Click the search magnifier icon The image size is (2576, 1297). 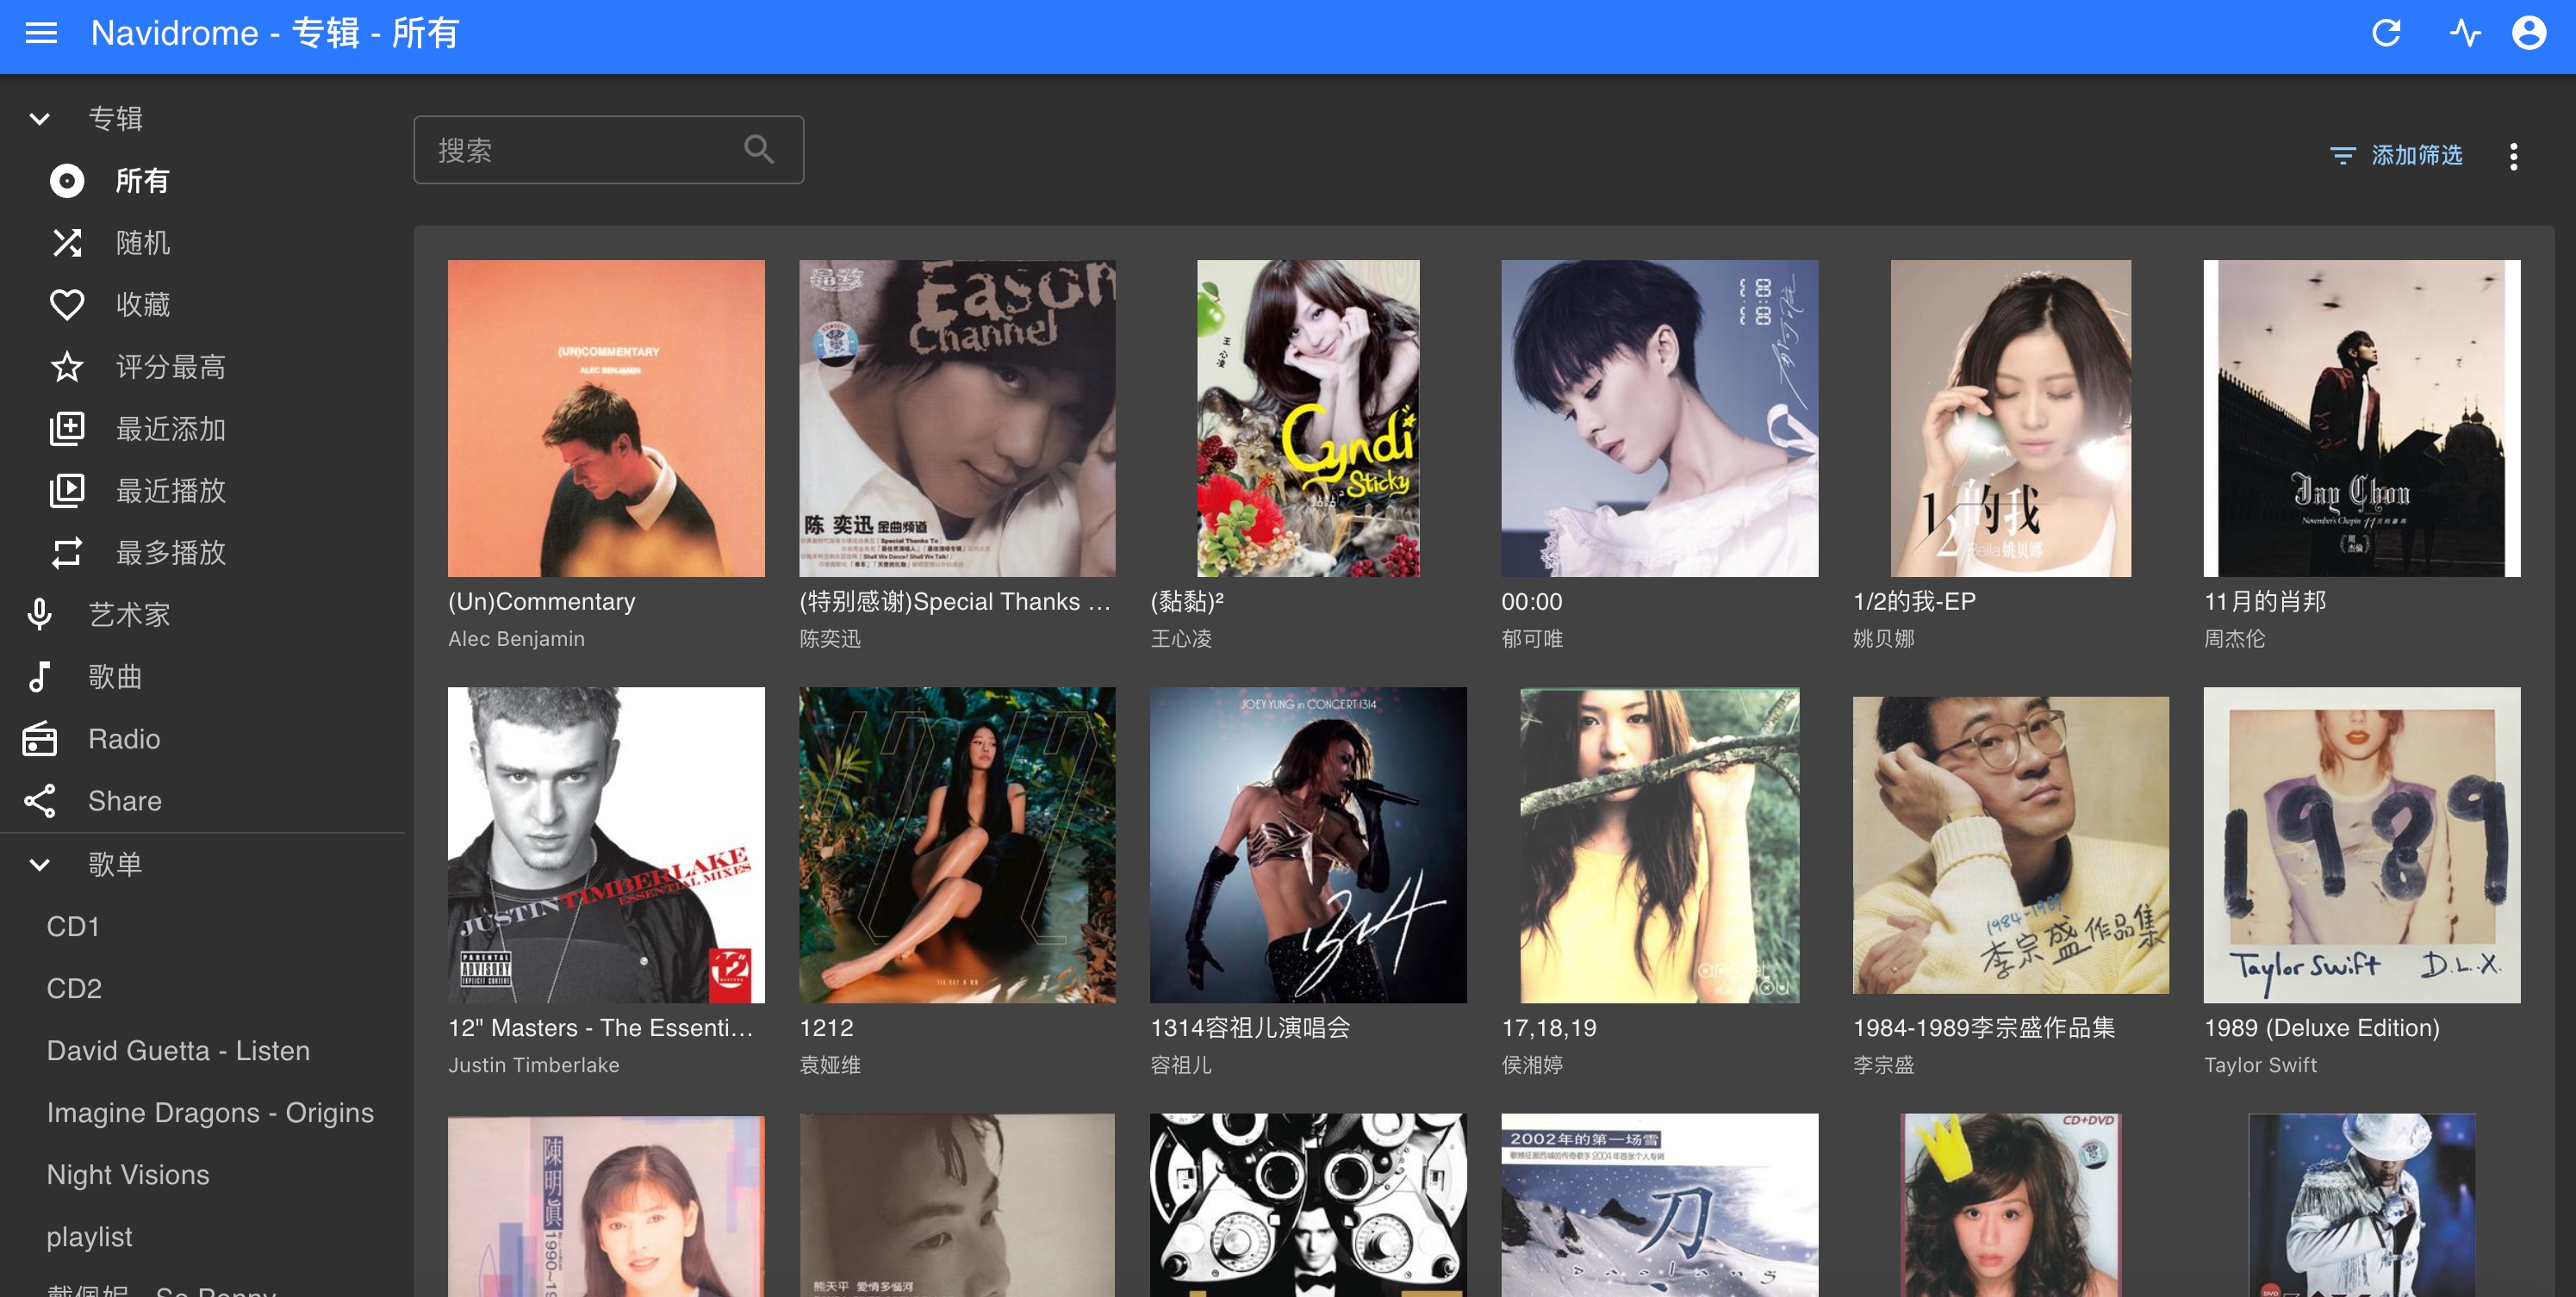click(759, 150)
